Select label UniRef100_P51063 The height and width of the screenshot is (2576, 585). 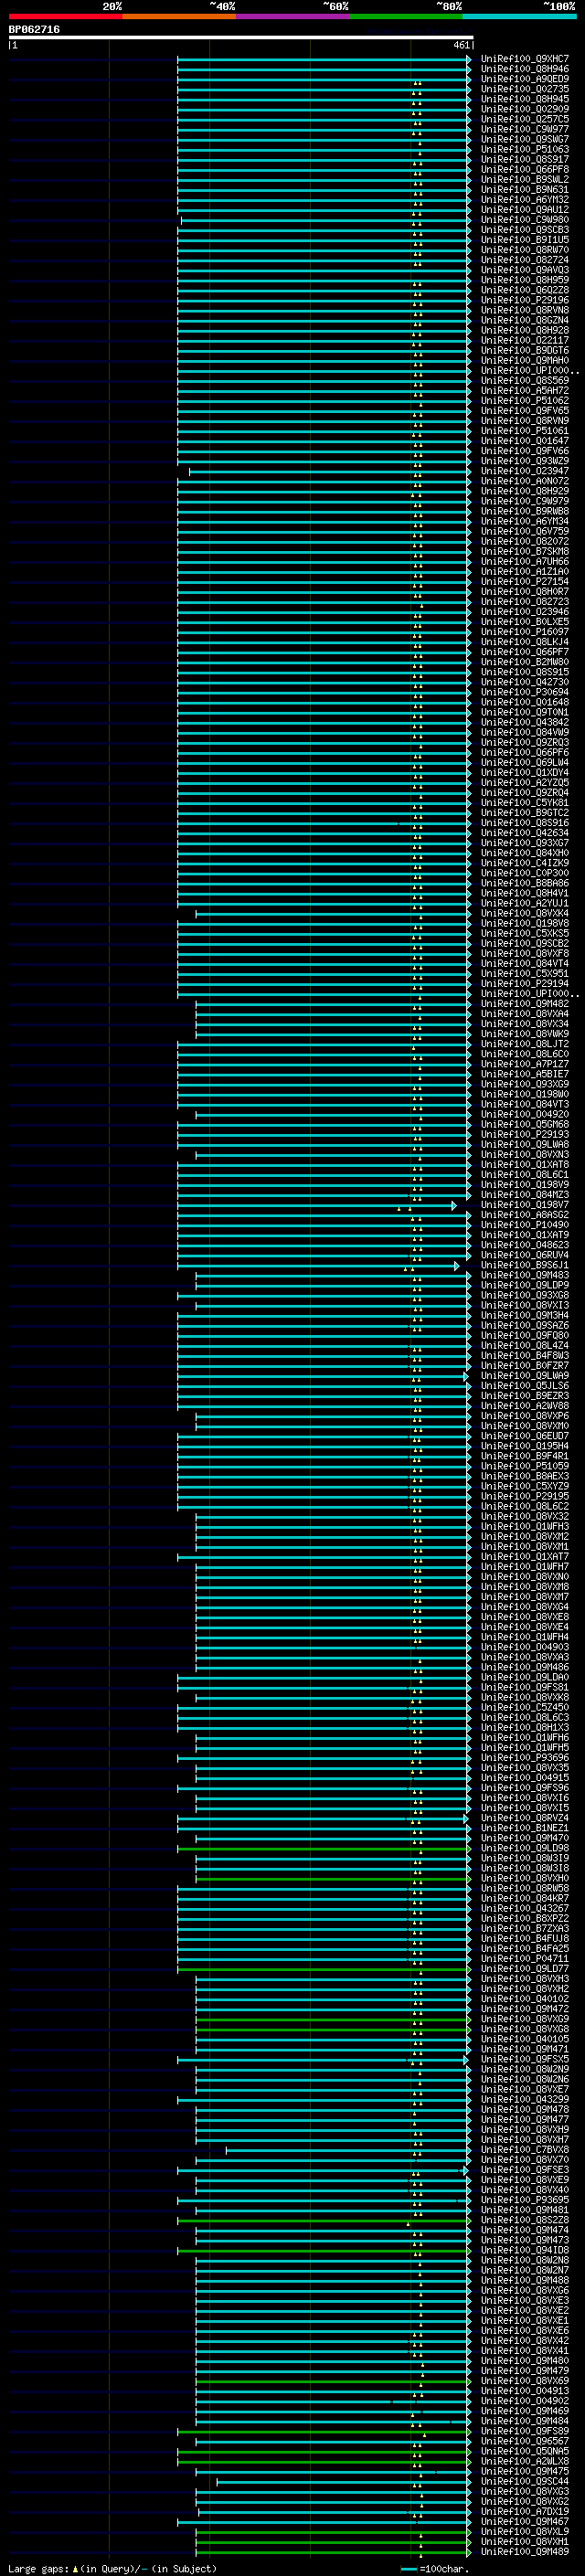click(x=525, y=149)
